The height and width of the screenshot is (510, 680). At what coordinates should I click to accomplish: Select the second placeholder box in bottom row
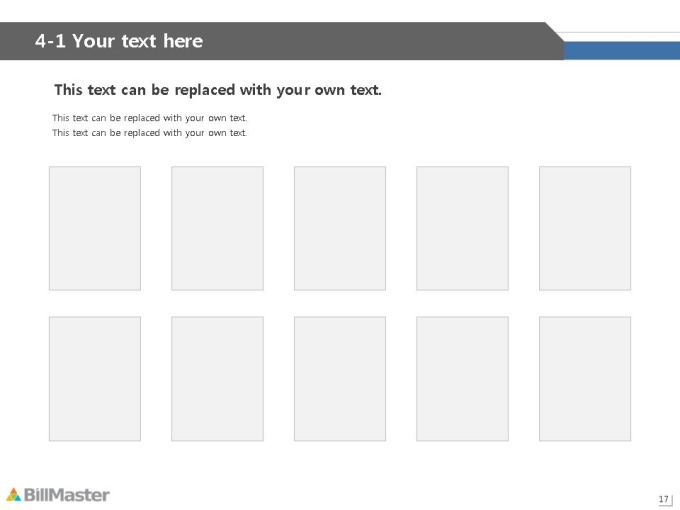coord(217,379)
